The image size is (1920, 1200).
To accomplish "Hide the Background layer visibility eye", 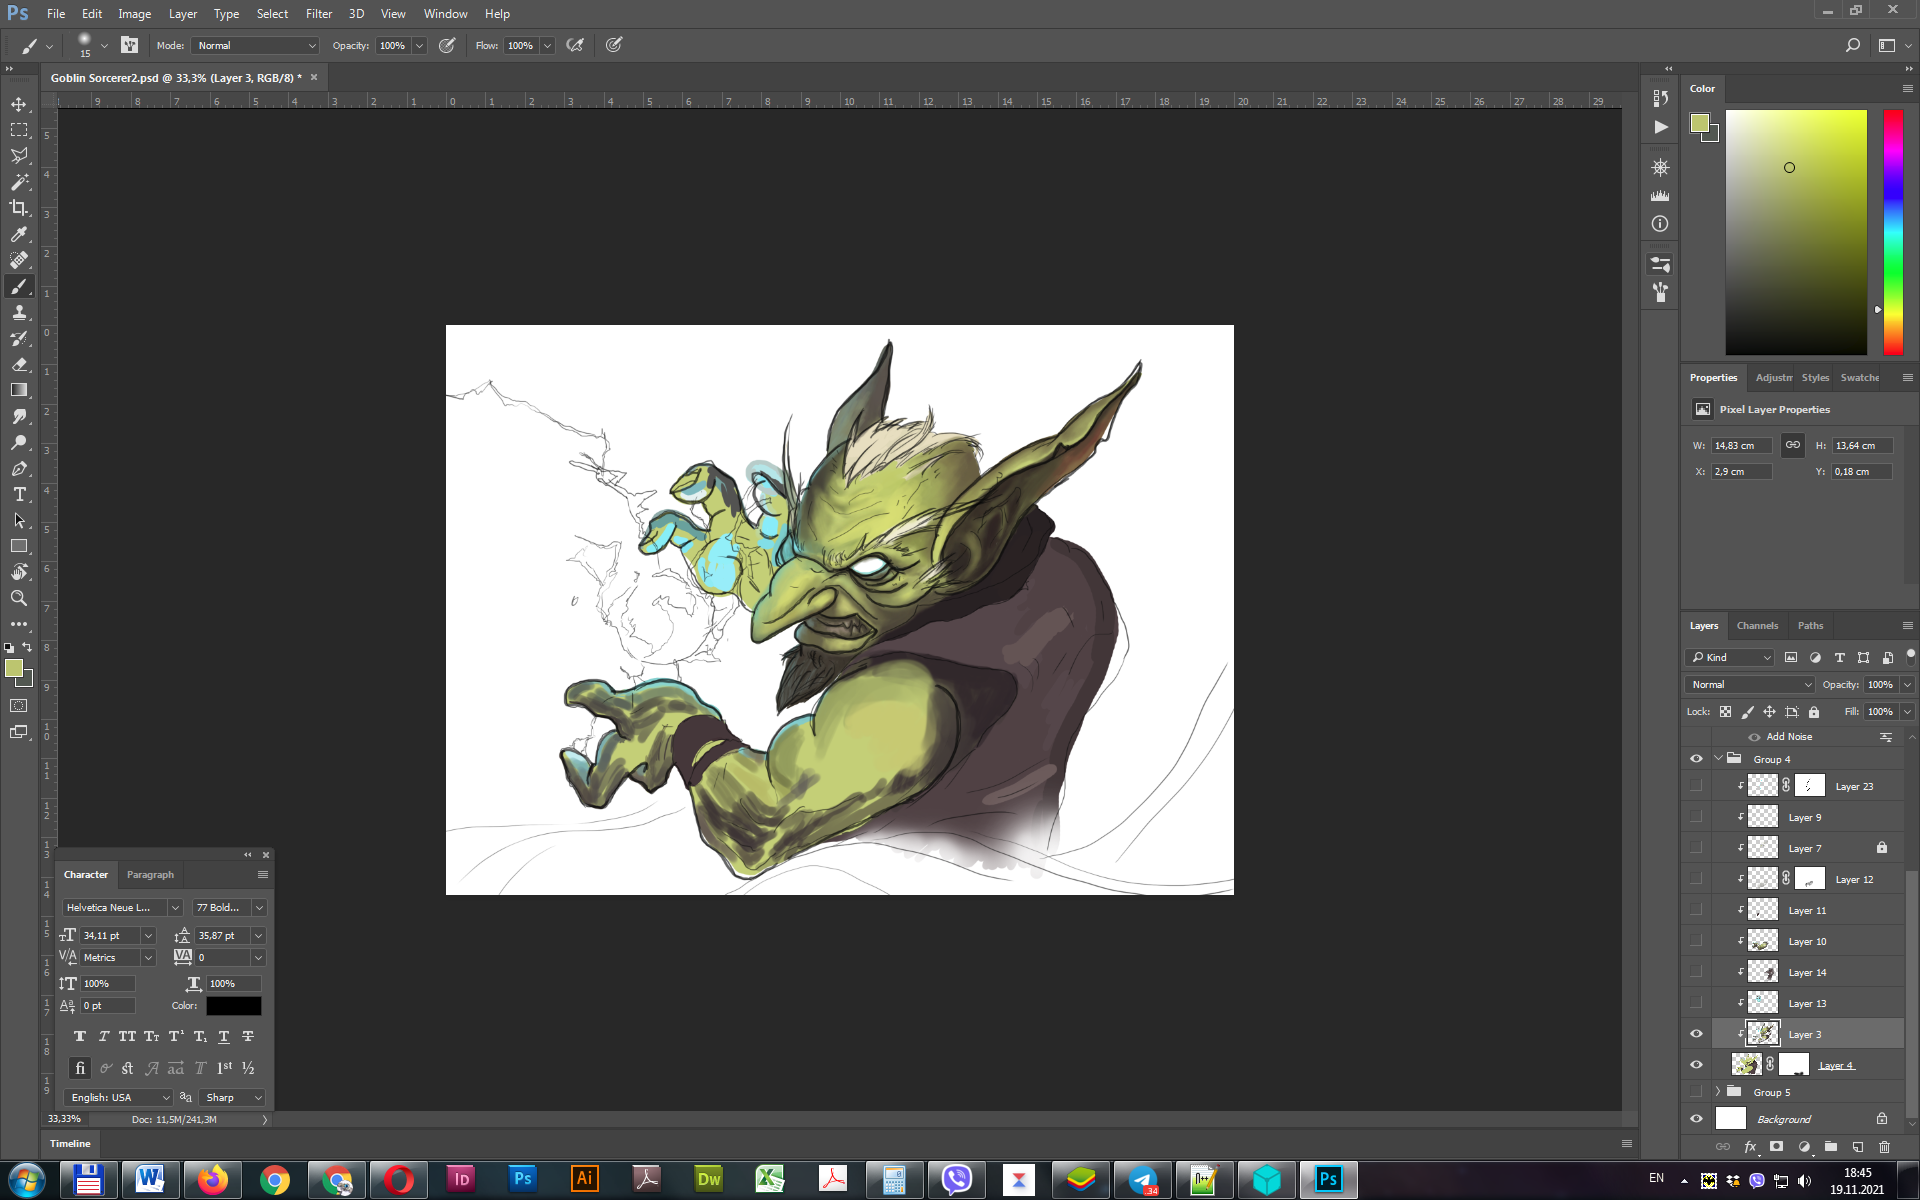I will click(x=1696, y=1119).
